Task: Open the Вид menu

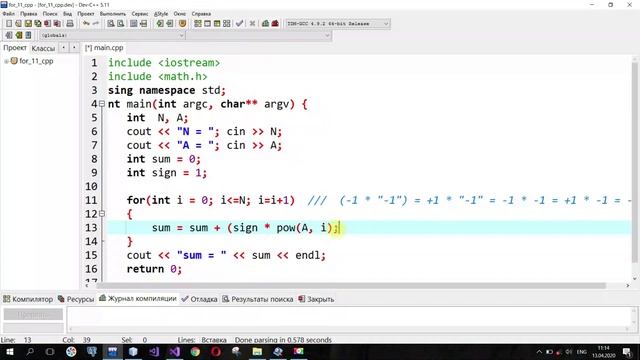Action: coord(67,14)
